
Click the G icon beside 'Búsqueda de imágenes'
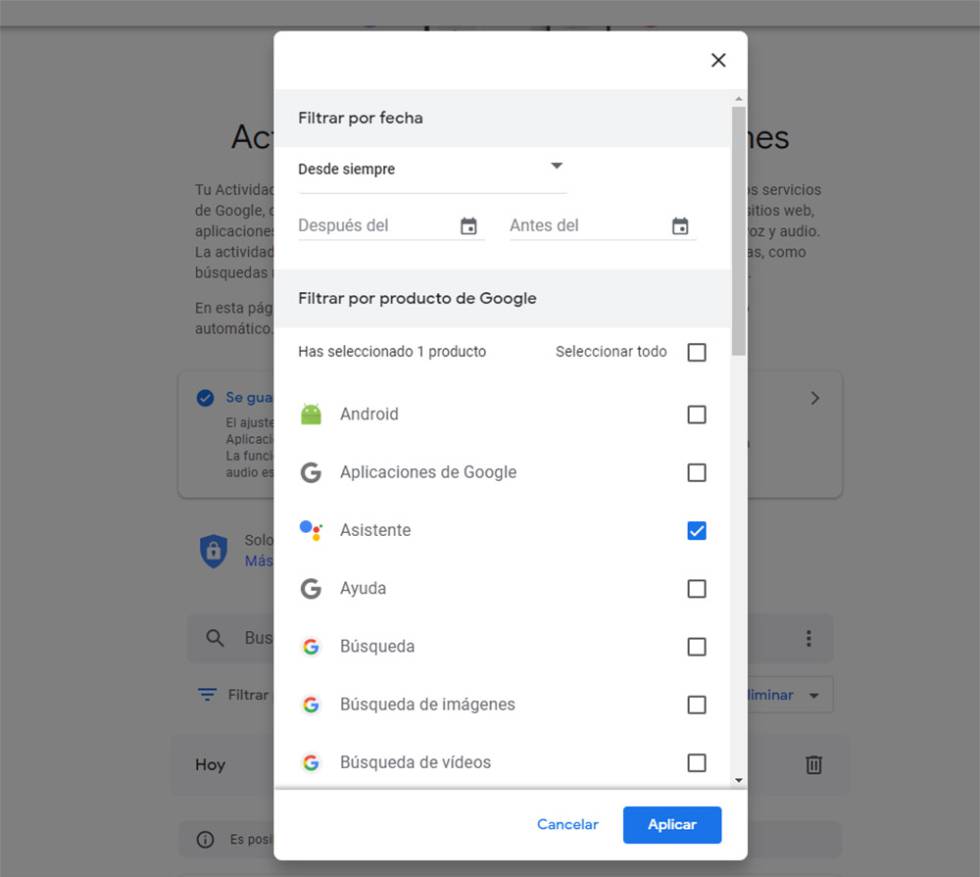pyautogui.click(x=311, y=704)
